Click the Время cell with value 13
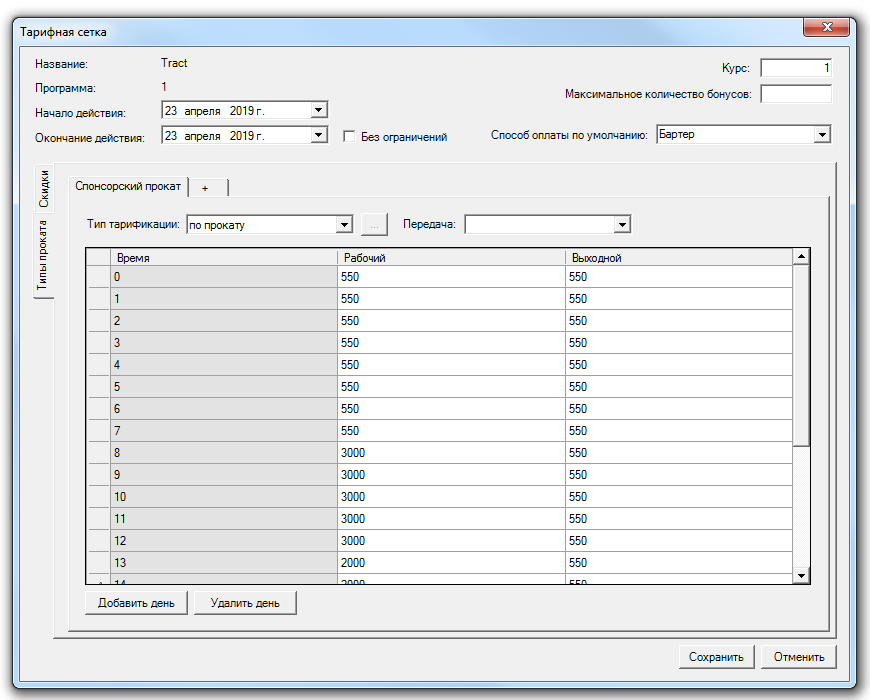Viewport: 870px width, 700px height. pos(224,563)
